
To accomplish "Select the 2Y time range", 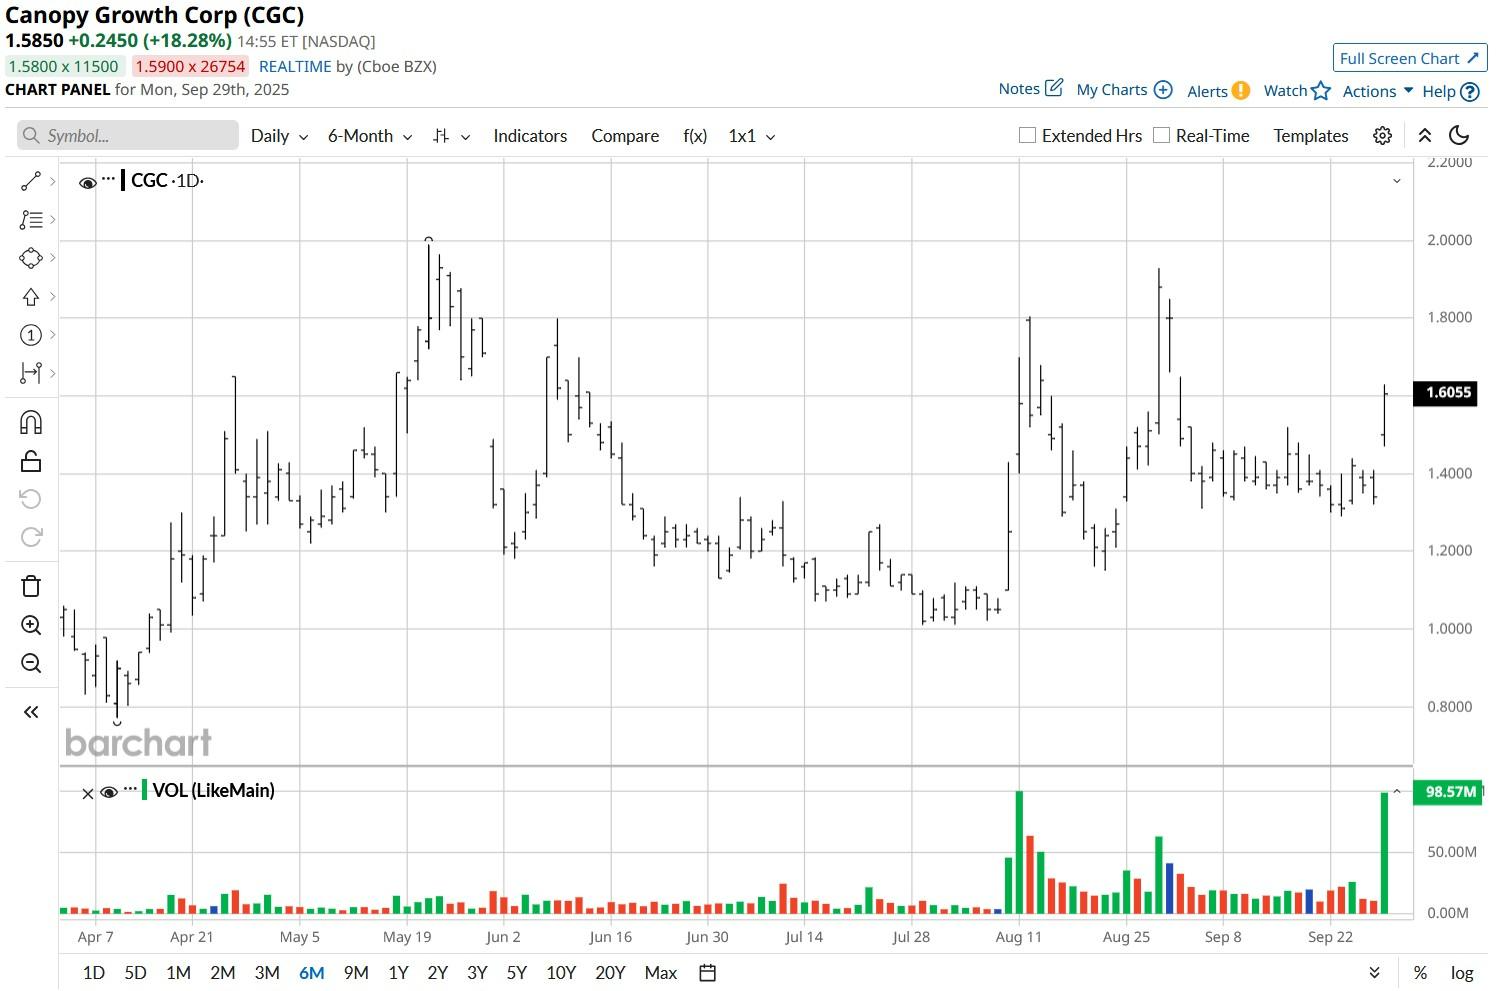I will pos(437,973).
